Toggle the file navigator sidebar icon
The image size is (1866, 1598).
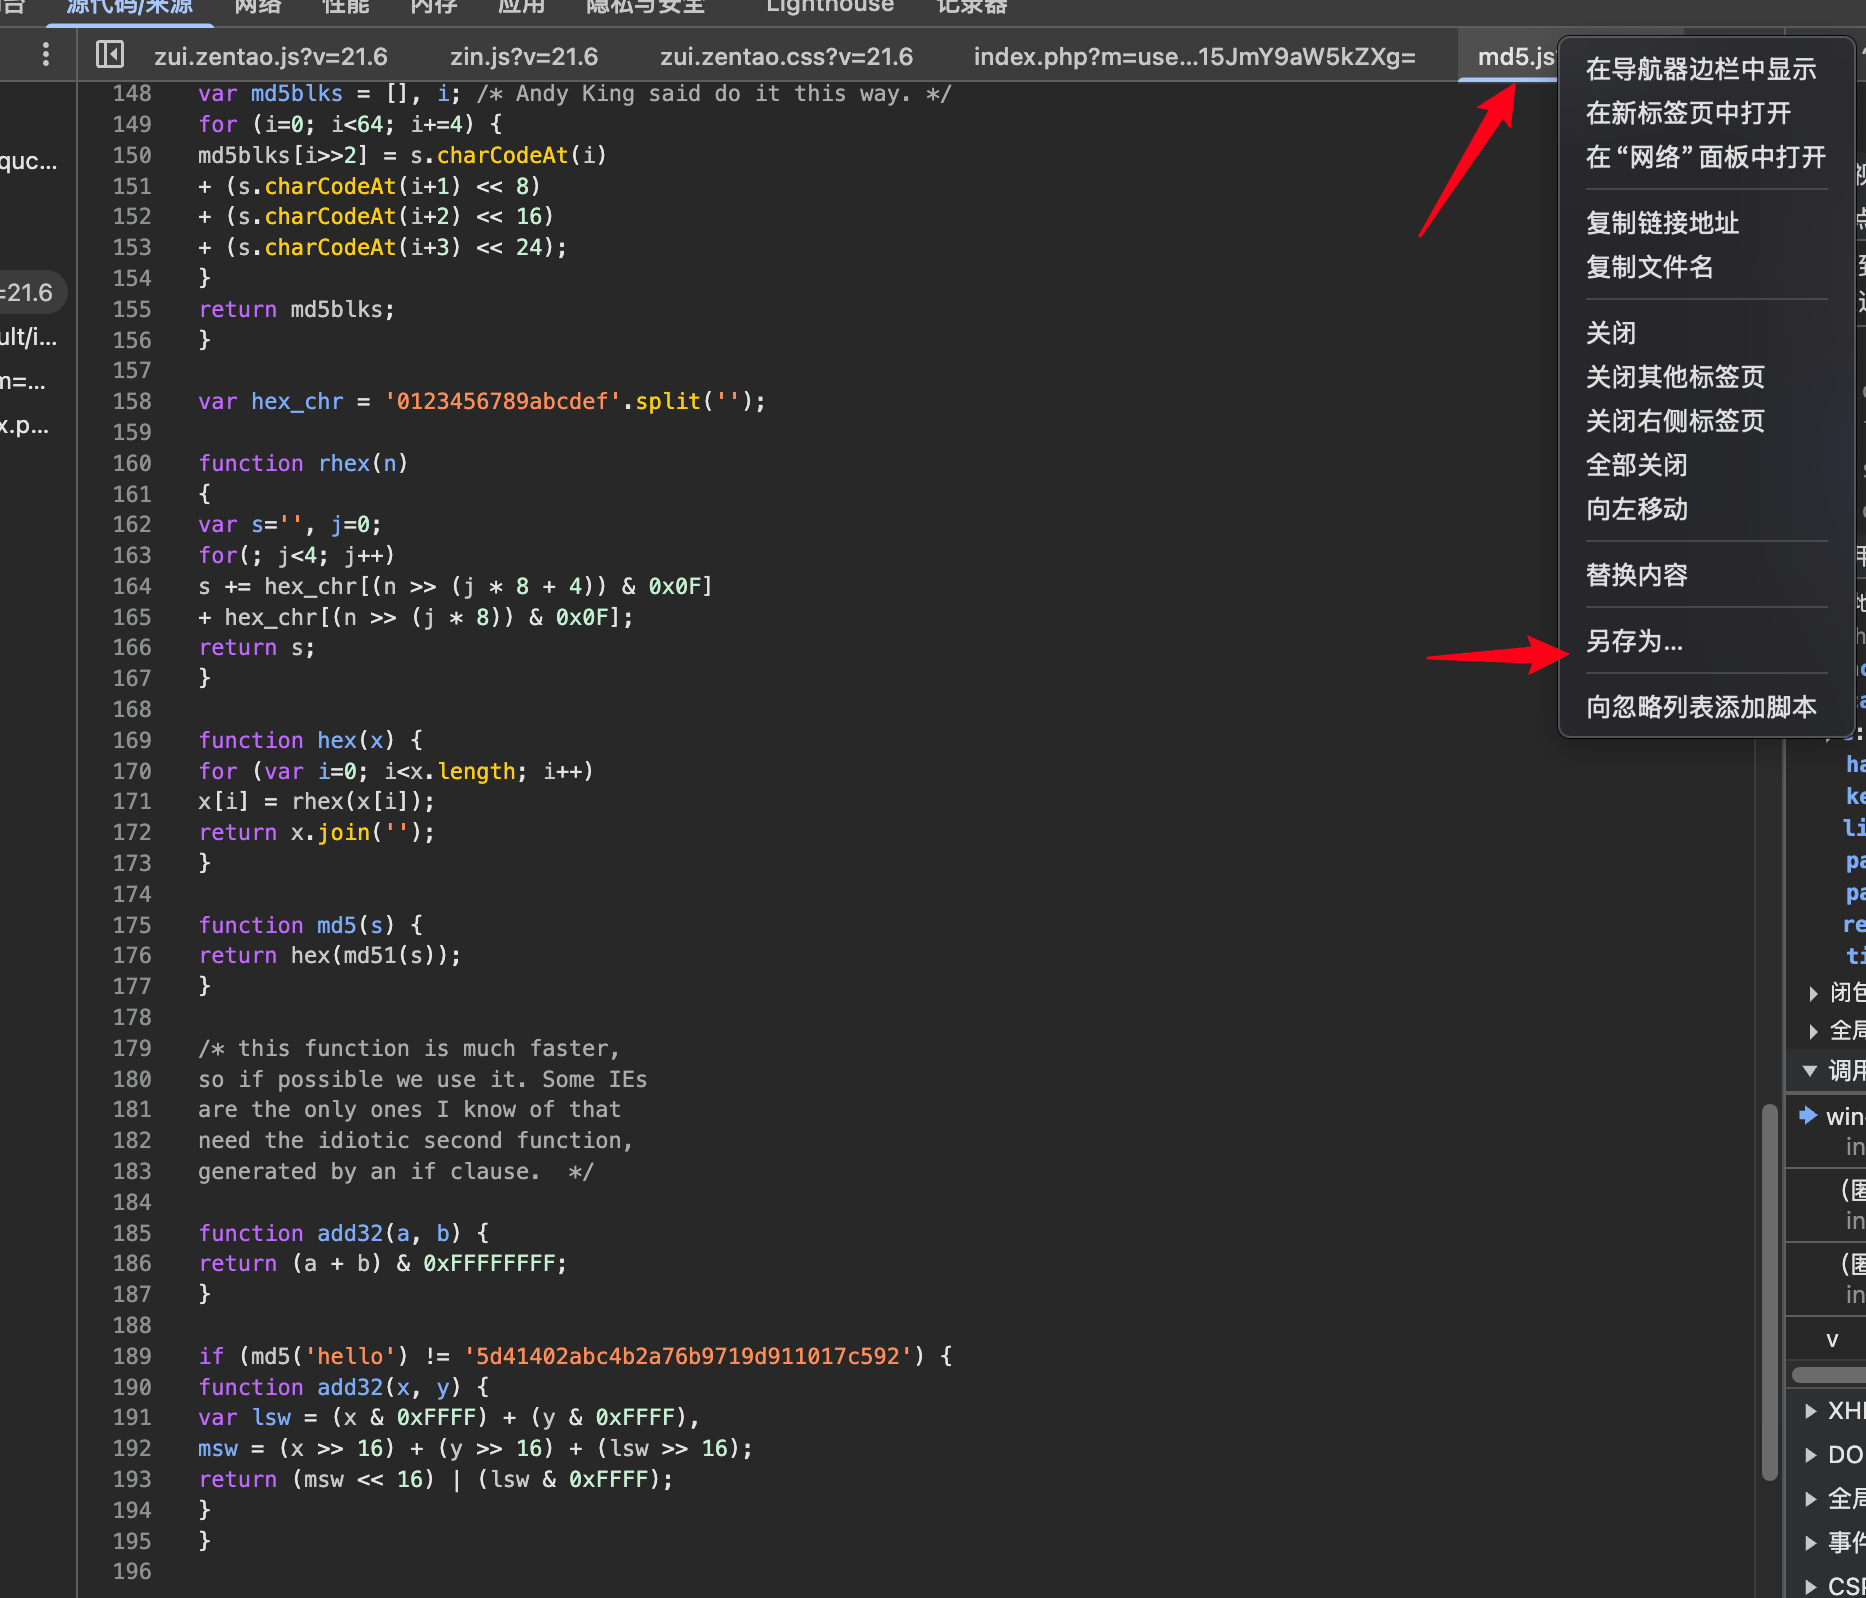(109, 55)
